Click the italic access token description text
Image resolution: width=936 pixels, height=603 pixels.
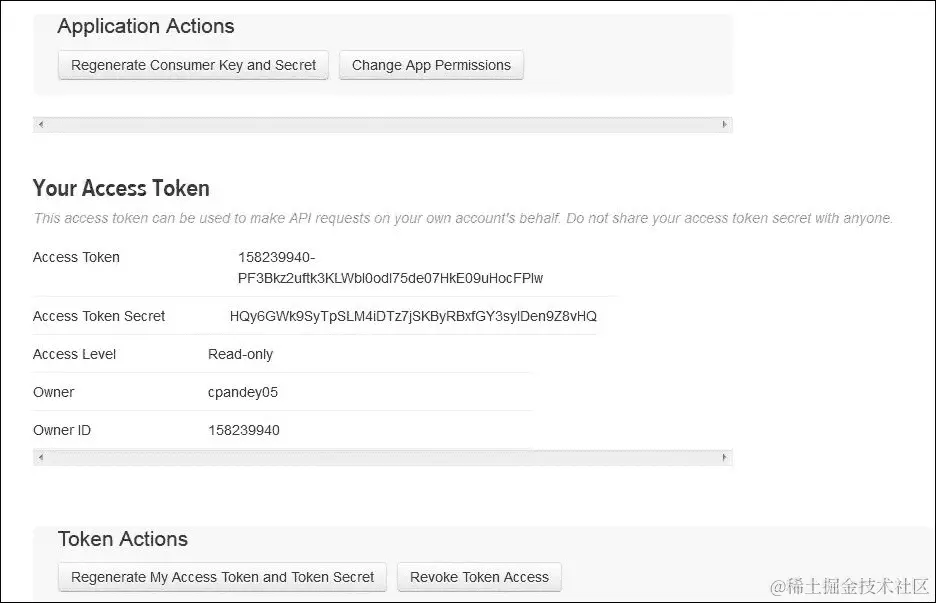[463, 218]
